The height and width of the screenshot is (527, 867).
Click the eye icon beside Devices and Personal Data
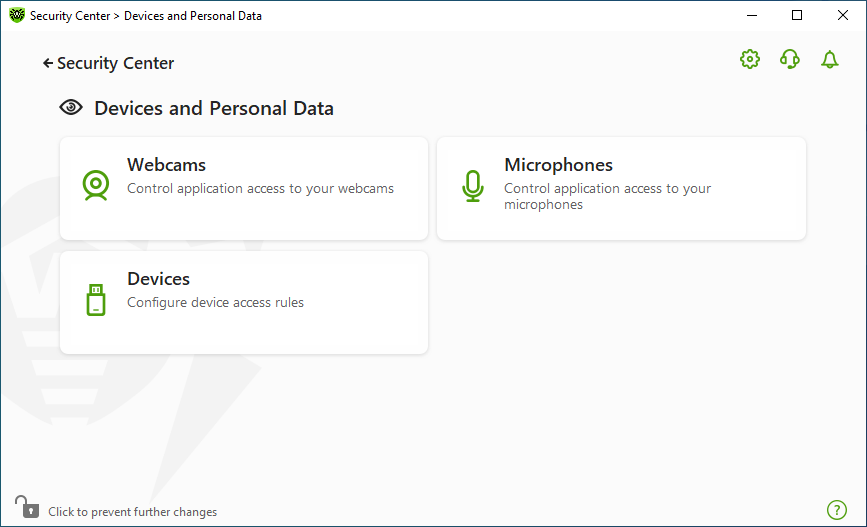71,107
